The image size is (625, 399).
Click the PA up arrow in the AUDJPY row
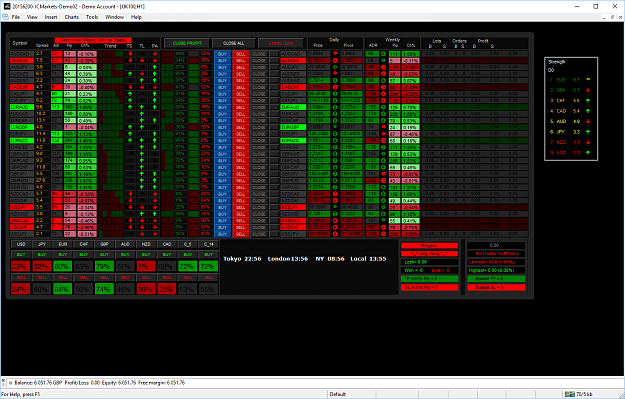155,67
